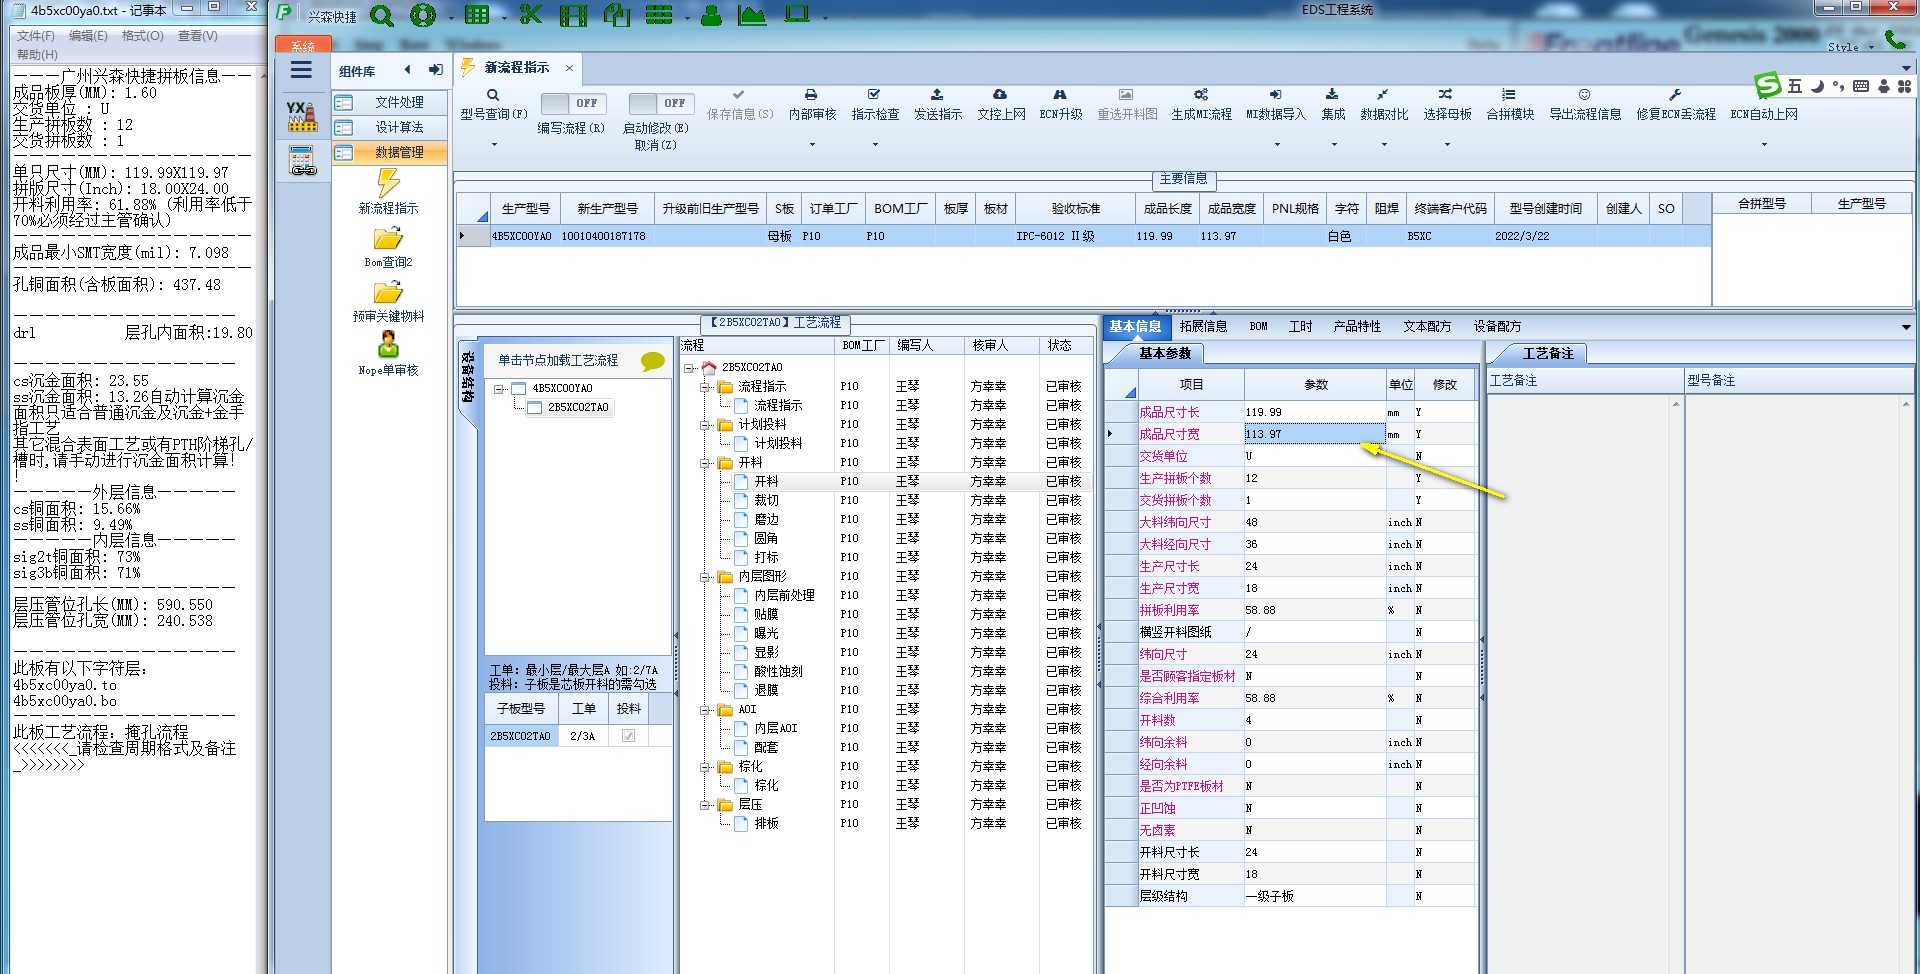Screen dimensions: 1920x974
Task: Toggle the moon icon on the IME bar
Action: tap(1818, 86)
